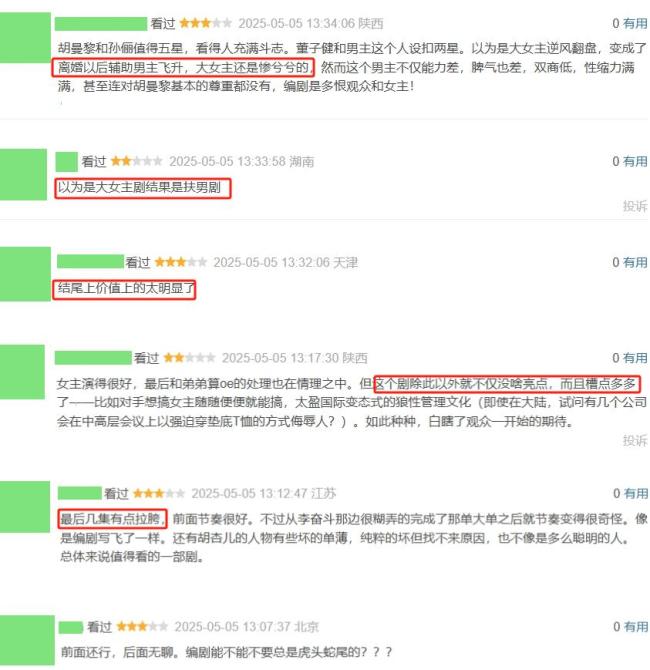Open the username on the Tianjin review
650x670 pixels.
click(x=90, y=262)
